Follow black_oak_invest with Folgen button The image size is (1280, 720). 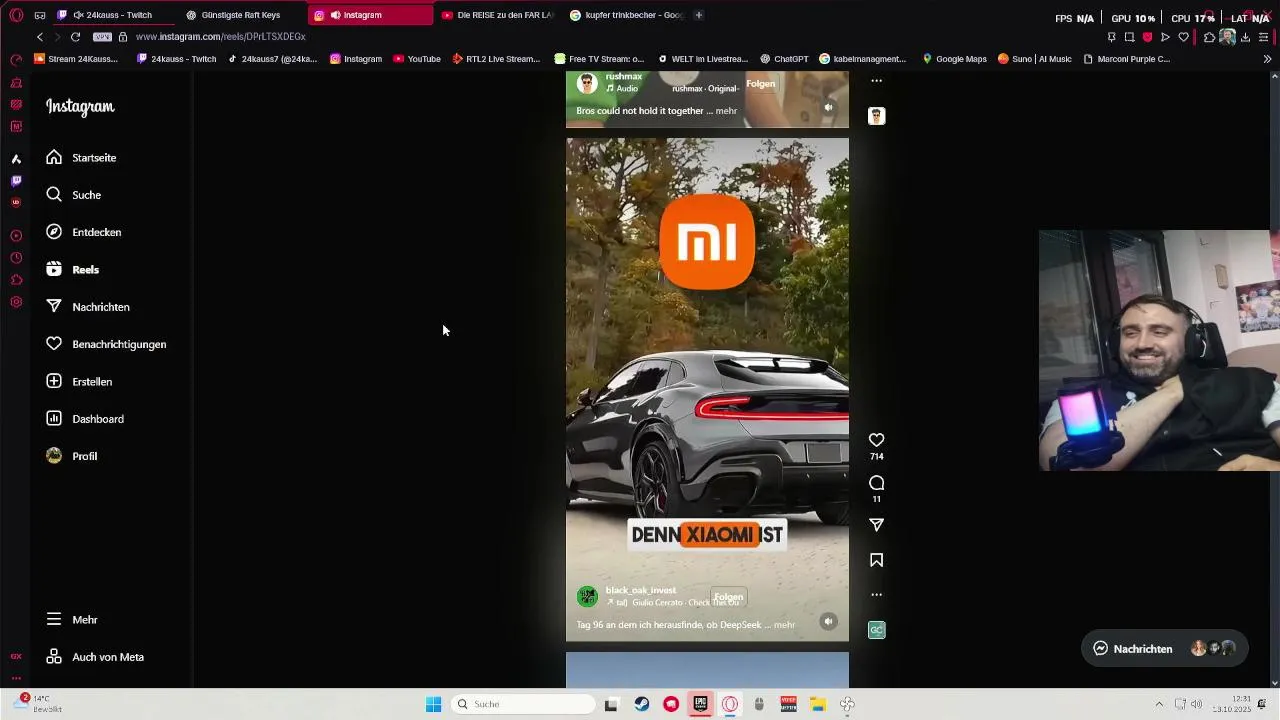[728, 597]
